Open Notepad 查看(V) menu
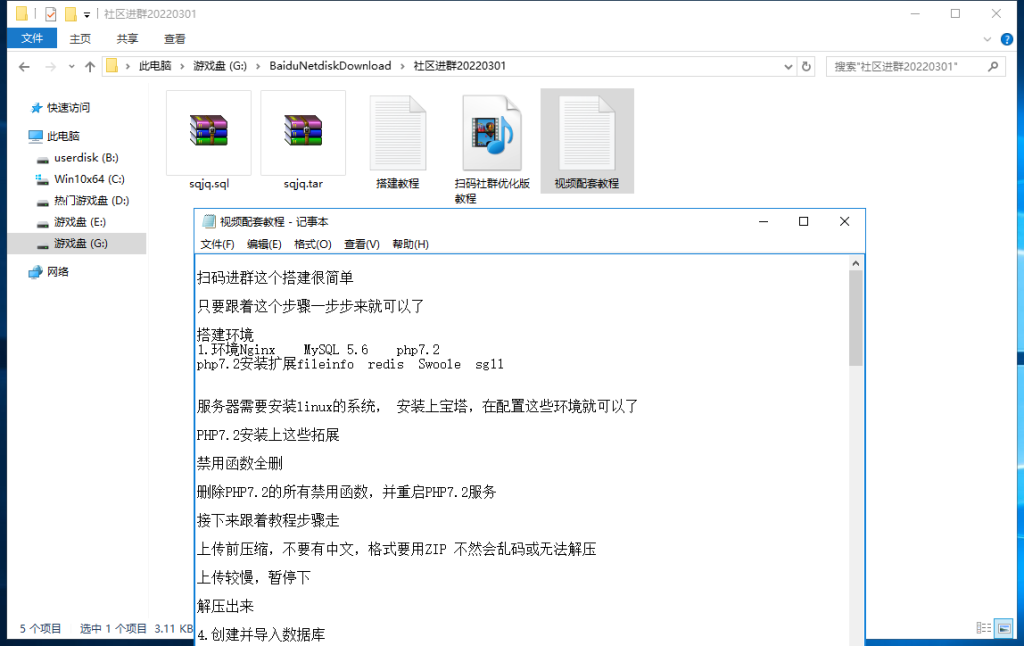This screenshot has height=646, width=1024. (x=362, y=244)
